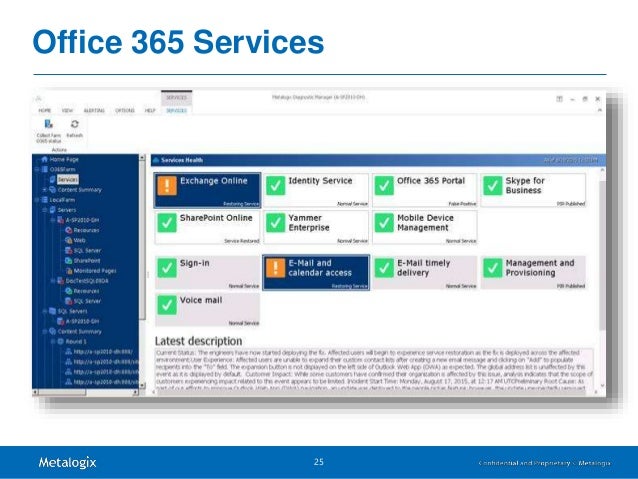This screenshot has width=638, height=479.
Task: Click the ribbon display options icon
Action: click(x=559, y=99)
